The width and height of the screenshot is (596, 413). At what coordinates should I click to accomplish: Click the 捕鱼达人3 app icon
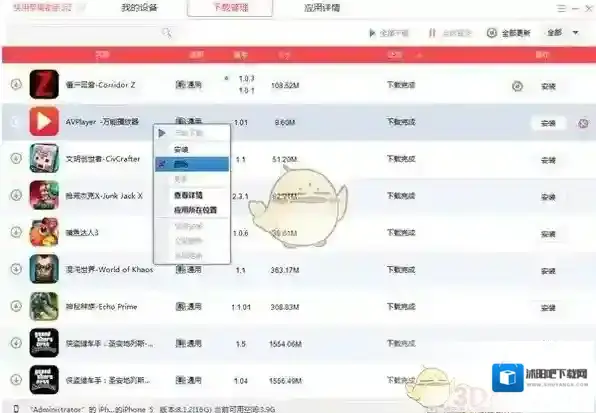tap(44, 232)
